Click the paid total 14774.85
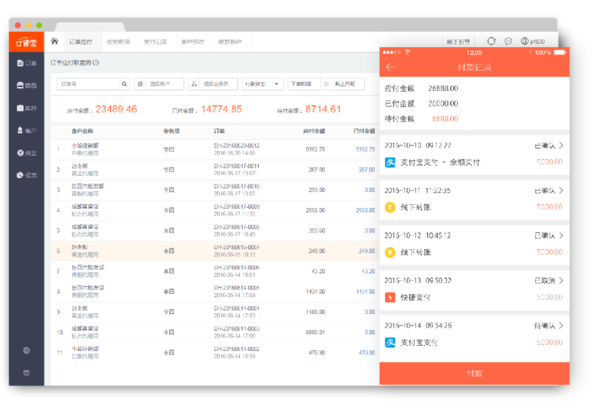 222,109
